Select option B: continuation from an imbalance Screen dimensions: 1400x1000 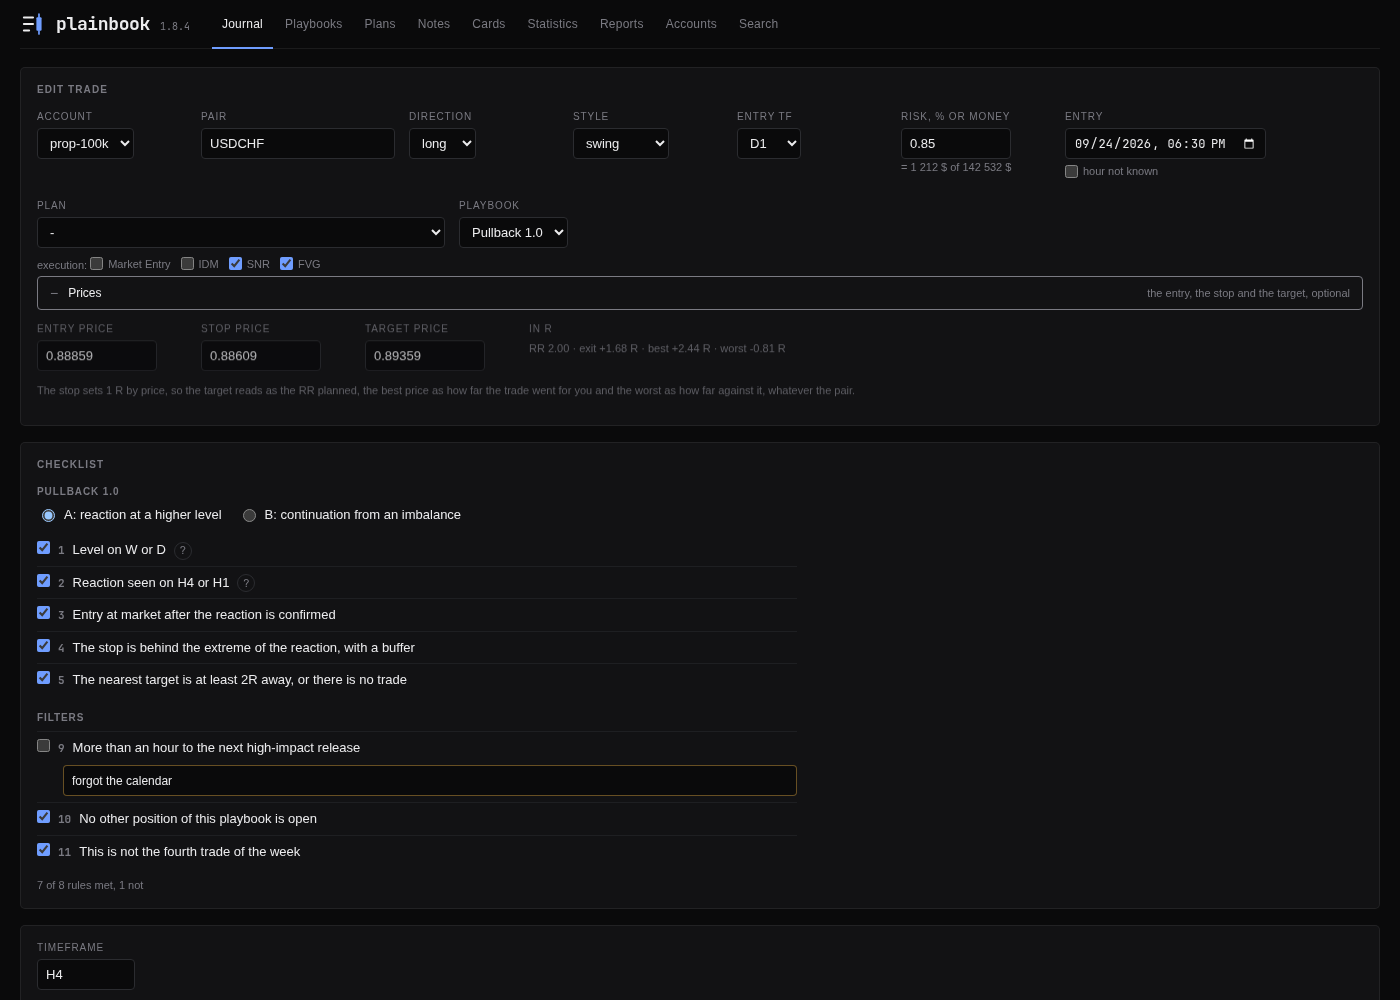pyautogui.click(x=249, y=516)
